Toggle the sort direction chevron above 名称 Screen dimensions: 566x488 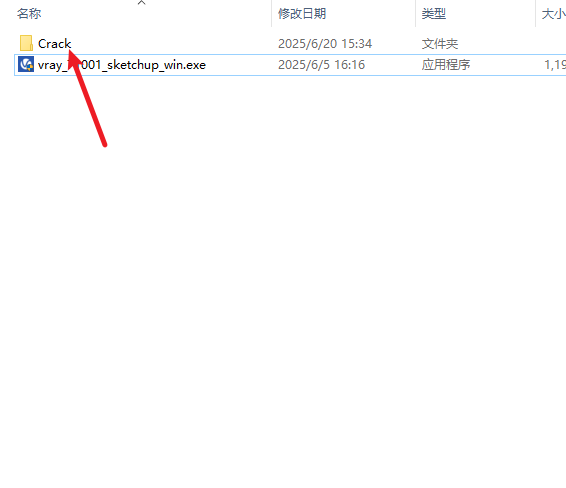tap(142, 3)
